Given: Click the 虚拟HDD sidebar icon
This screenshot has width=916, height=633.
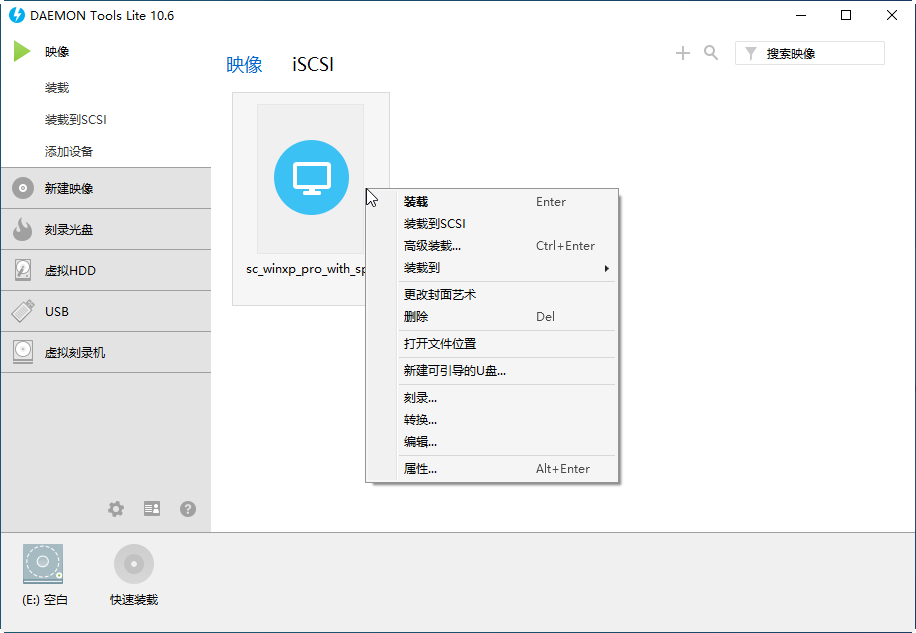Looking at the screenshot, I should click(22, 270).
